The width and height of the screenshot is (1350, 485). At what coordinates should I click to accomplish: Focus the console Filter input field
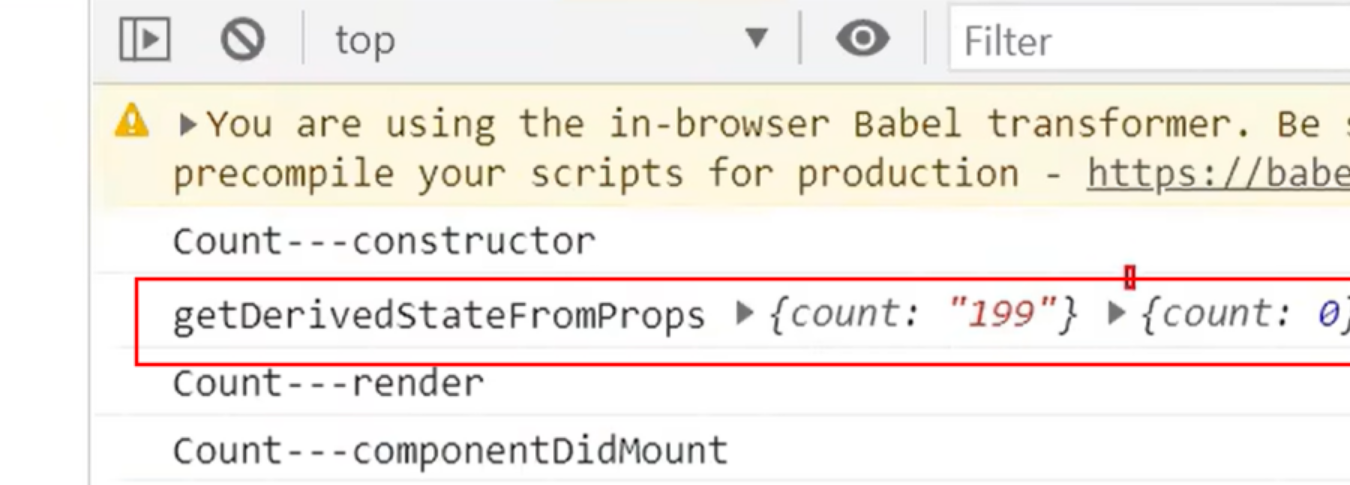1149,41
